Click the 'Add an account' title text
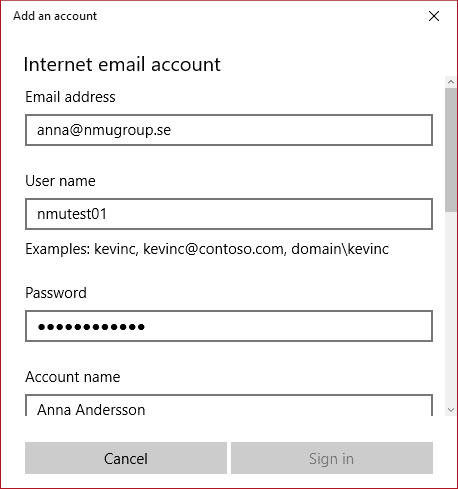This screenshot has width=458, height=489. pos(55,16)
